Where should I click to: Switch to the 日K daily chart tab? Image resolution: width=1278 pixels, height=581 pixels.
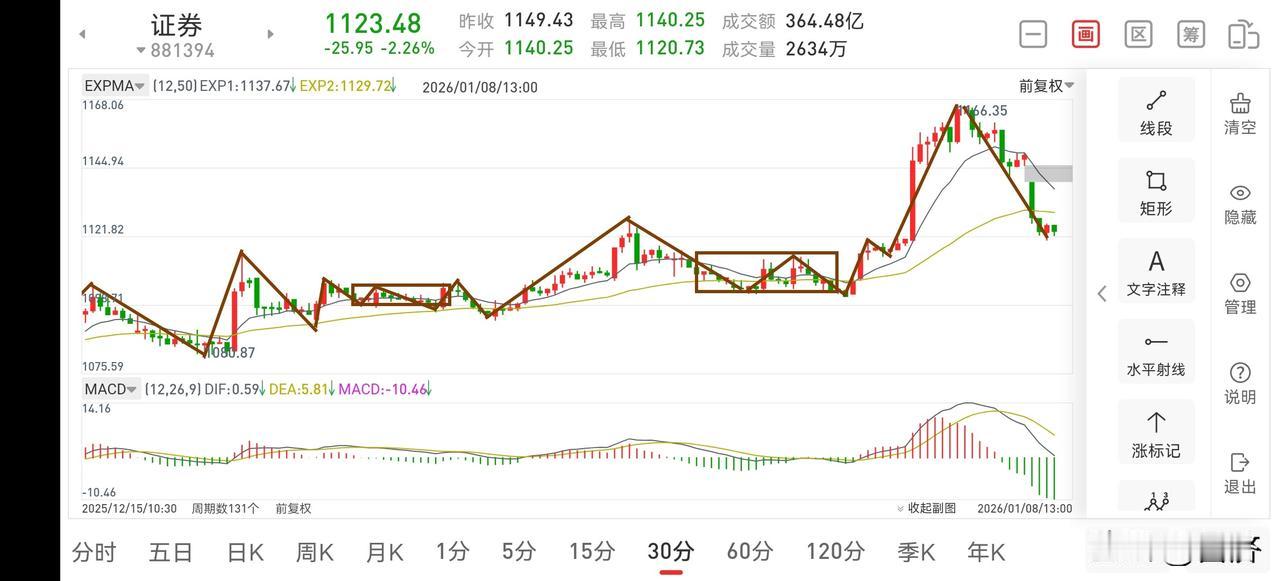coord(244,551)
